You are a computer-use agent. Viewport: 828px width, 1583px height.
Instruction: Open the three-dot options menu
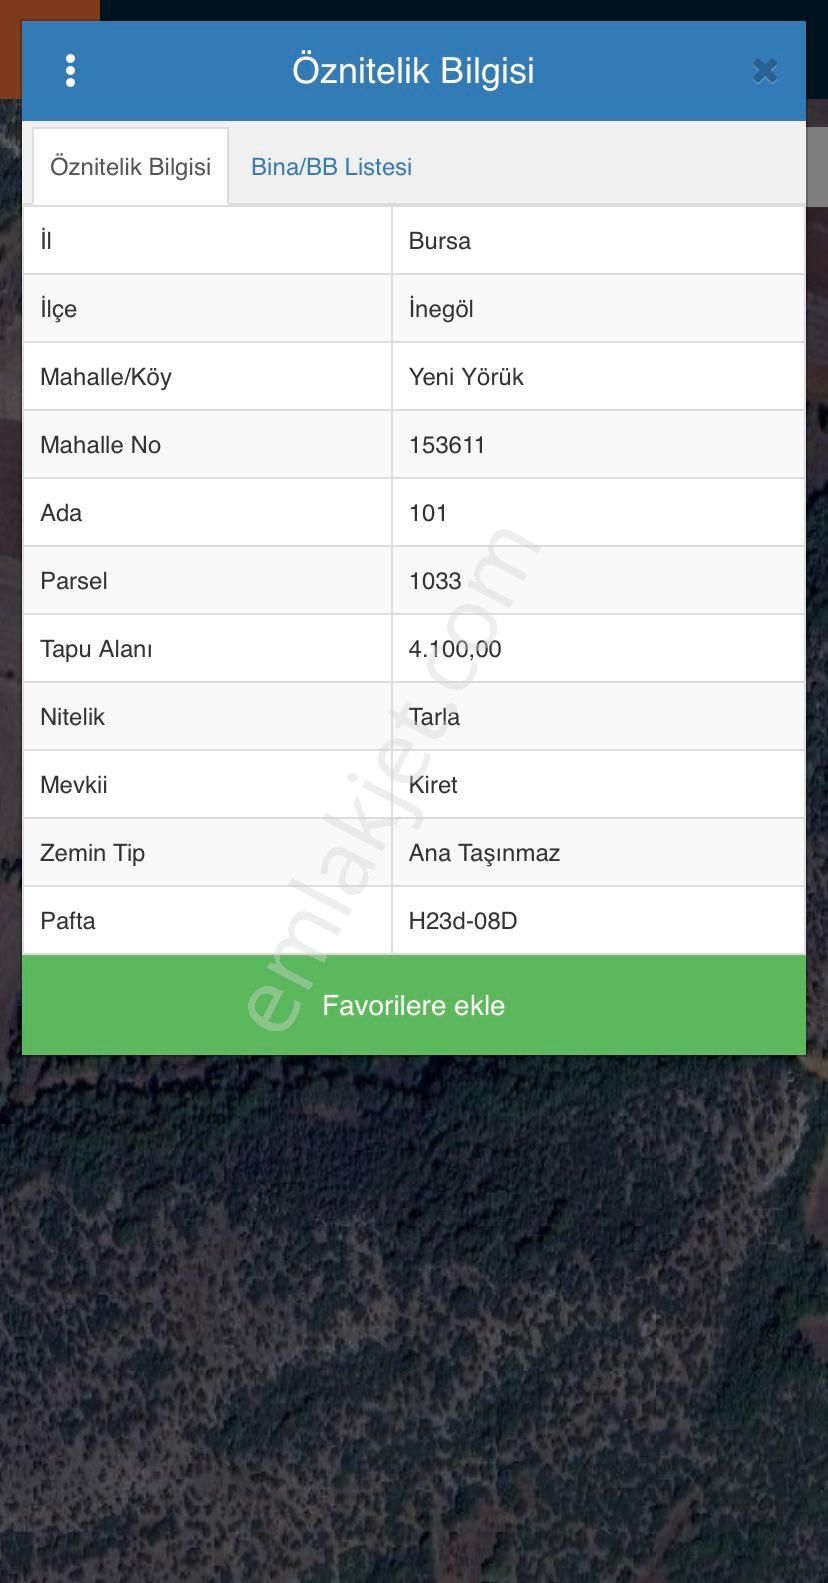coord(70,71)
